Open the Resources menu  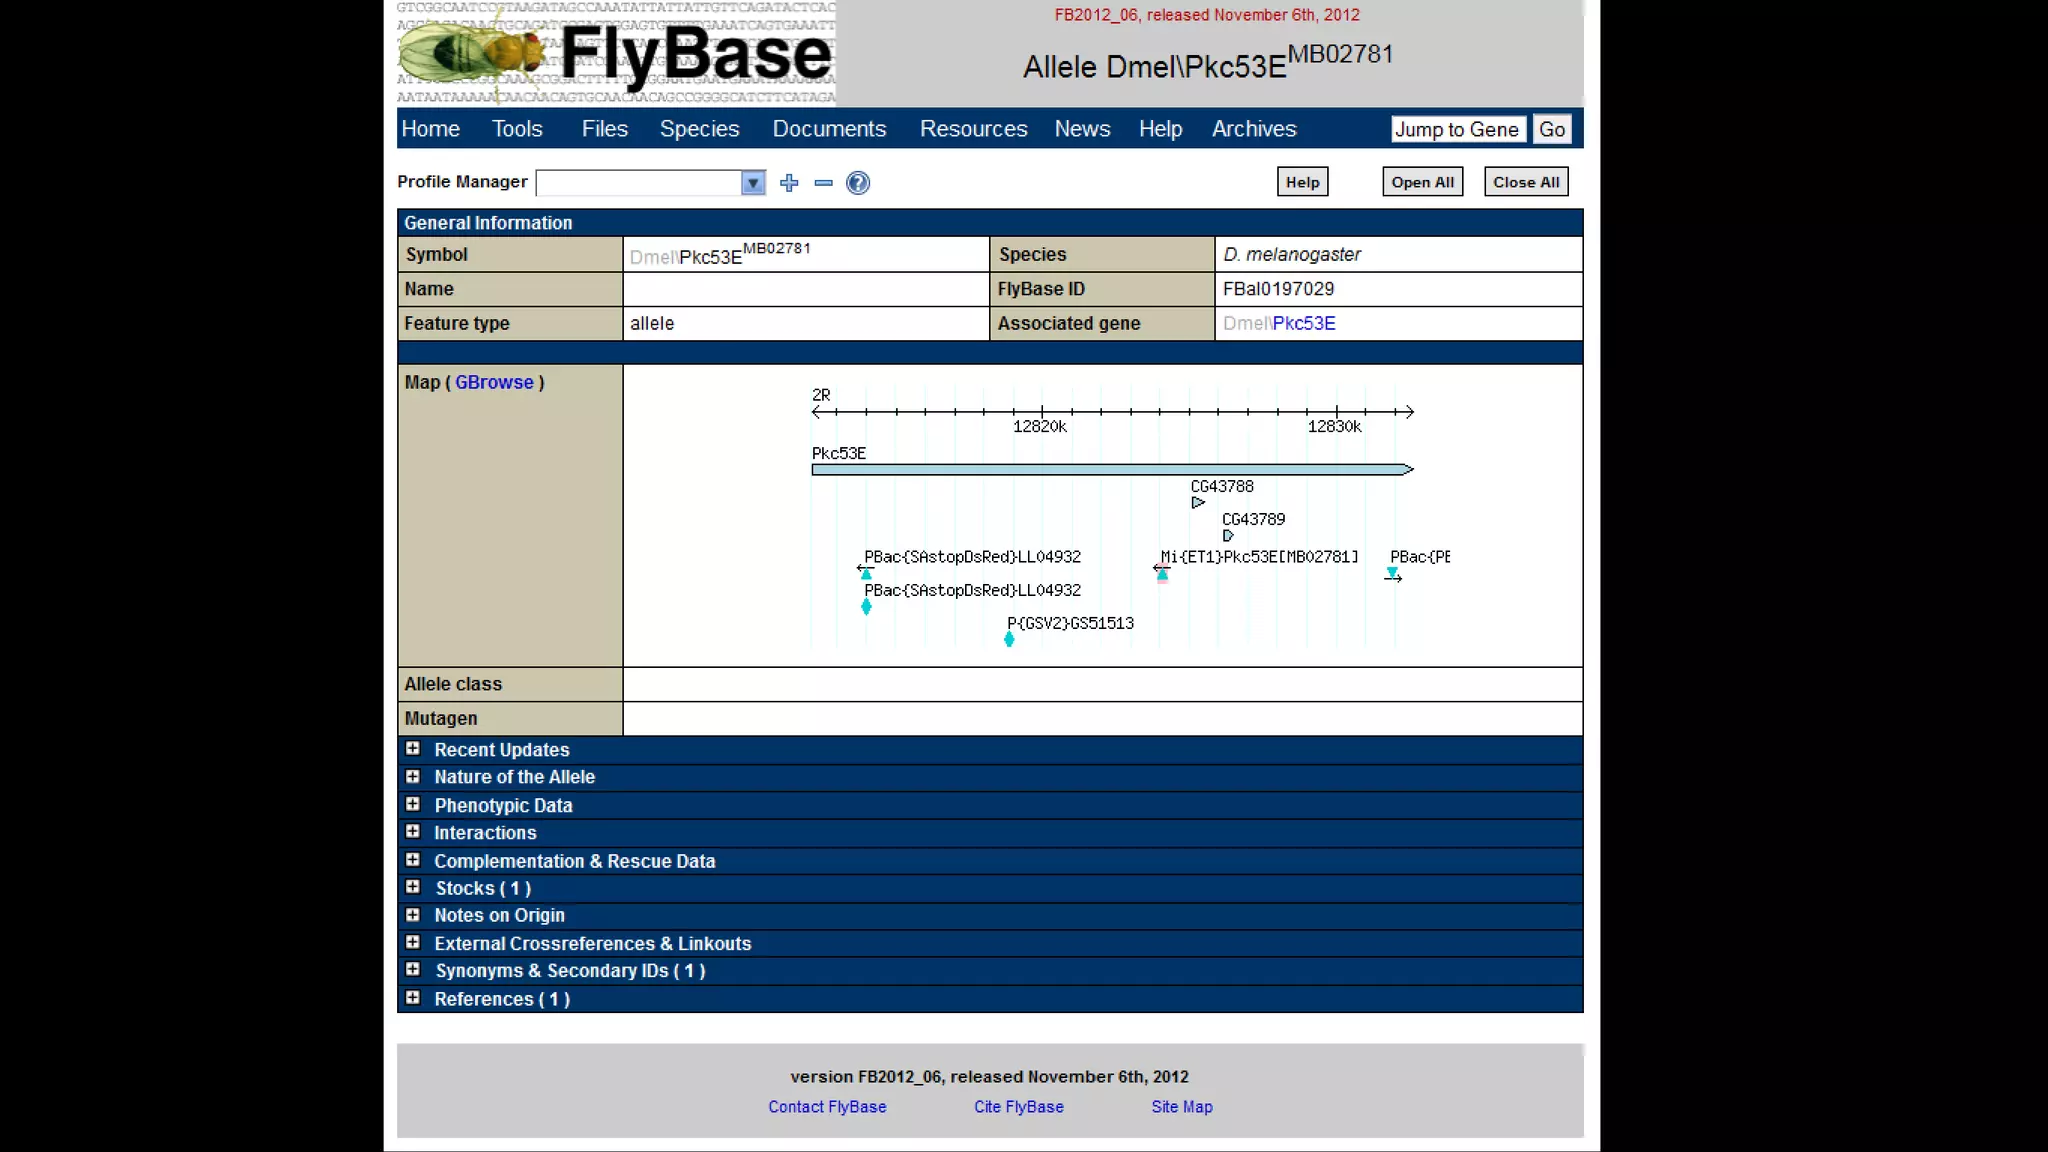pyautogui.click(x=973, y=129)
